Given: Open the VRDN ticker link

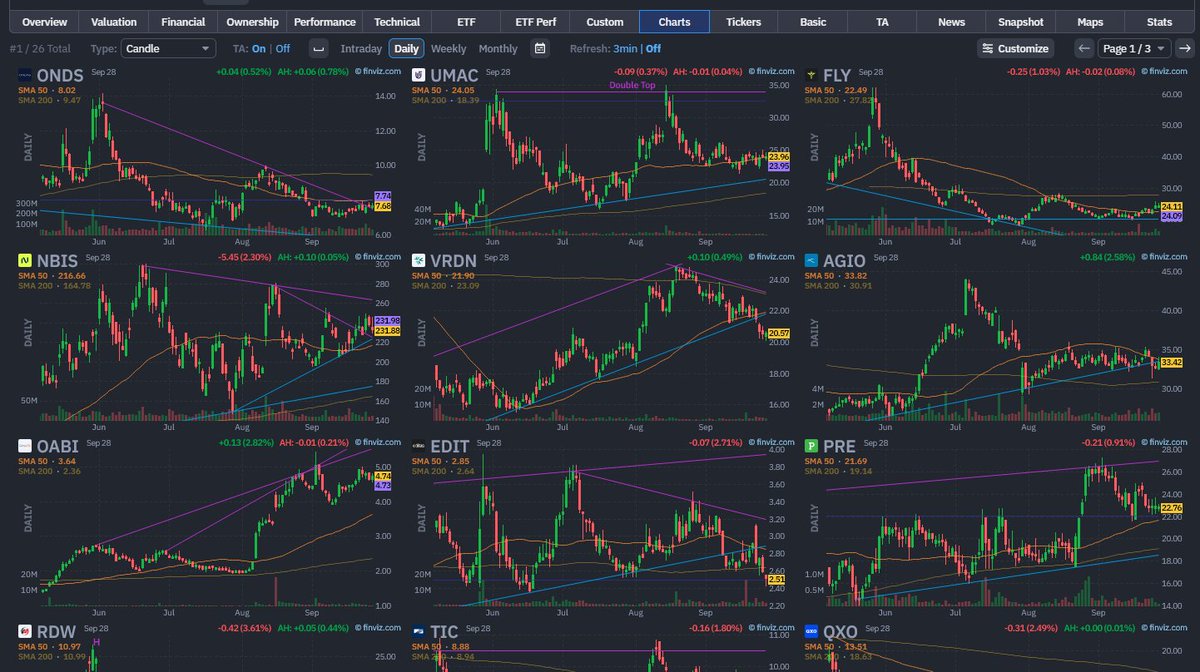Looking at the screenshot, I should (x=453, y=260).
